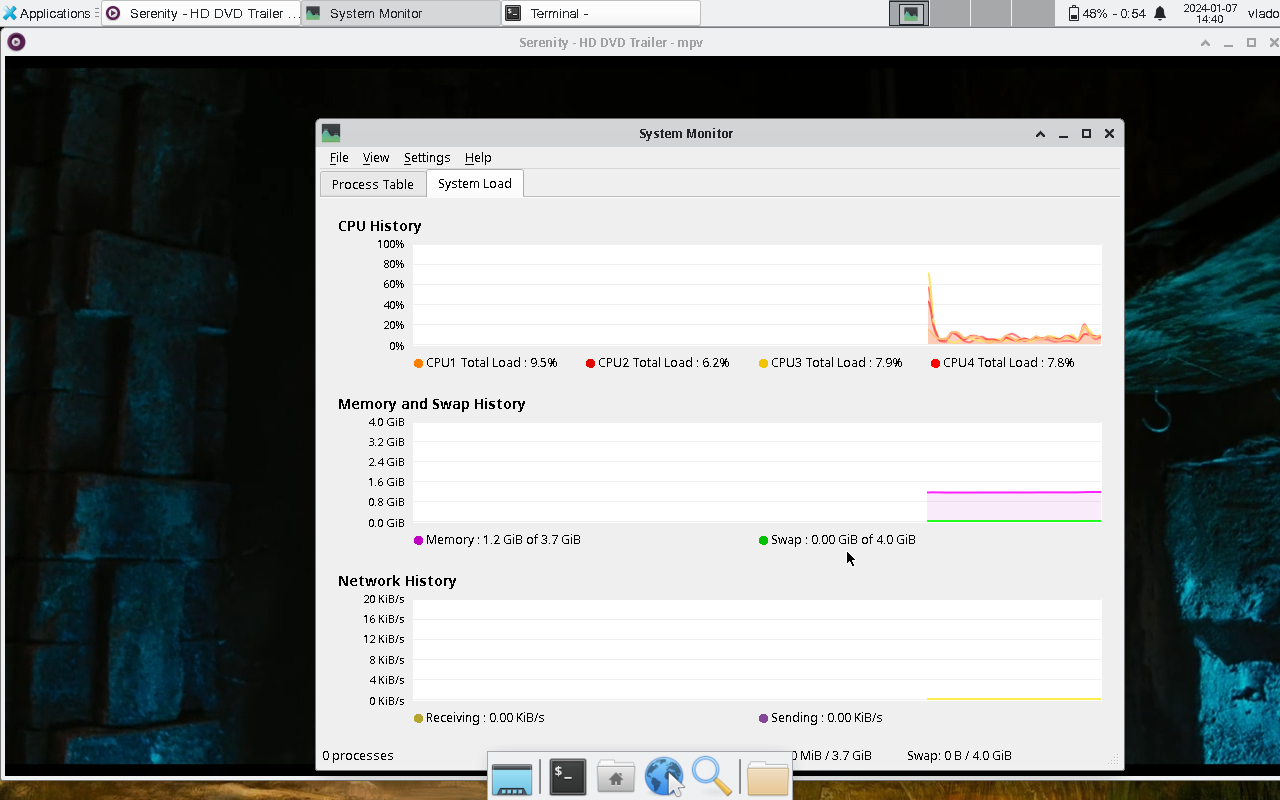1280x800 pixels.
Task: Open the Applications menu
Action: pyautogui.click(x=47, y=13)
